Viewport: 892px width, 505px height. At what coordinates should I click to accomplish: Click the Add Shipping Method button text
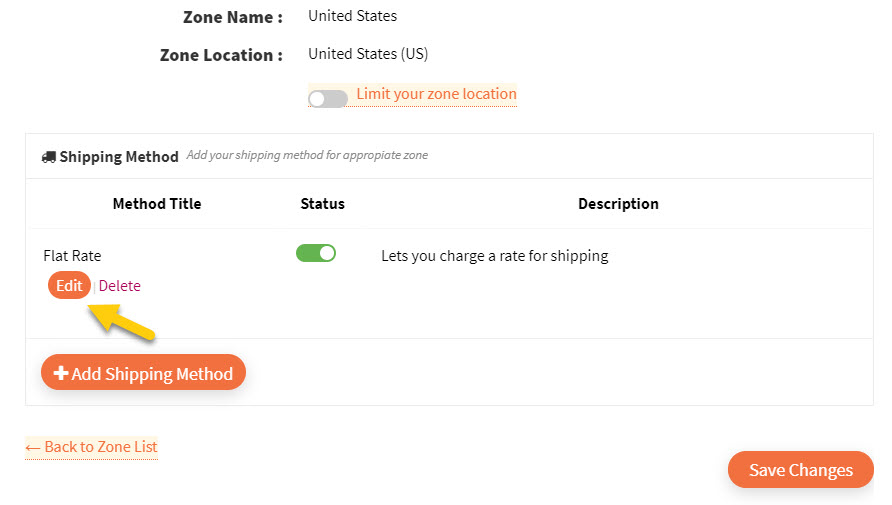coord(152,374)
